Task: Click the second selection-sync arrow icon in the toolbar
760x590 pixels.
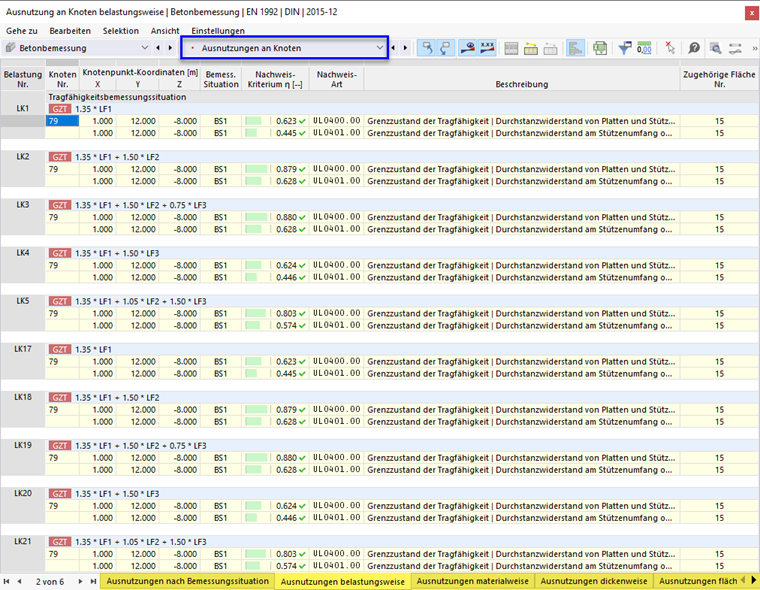Action: tap(445, 48)
